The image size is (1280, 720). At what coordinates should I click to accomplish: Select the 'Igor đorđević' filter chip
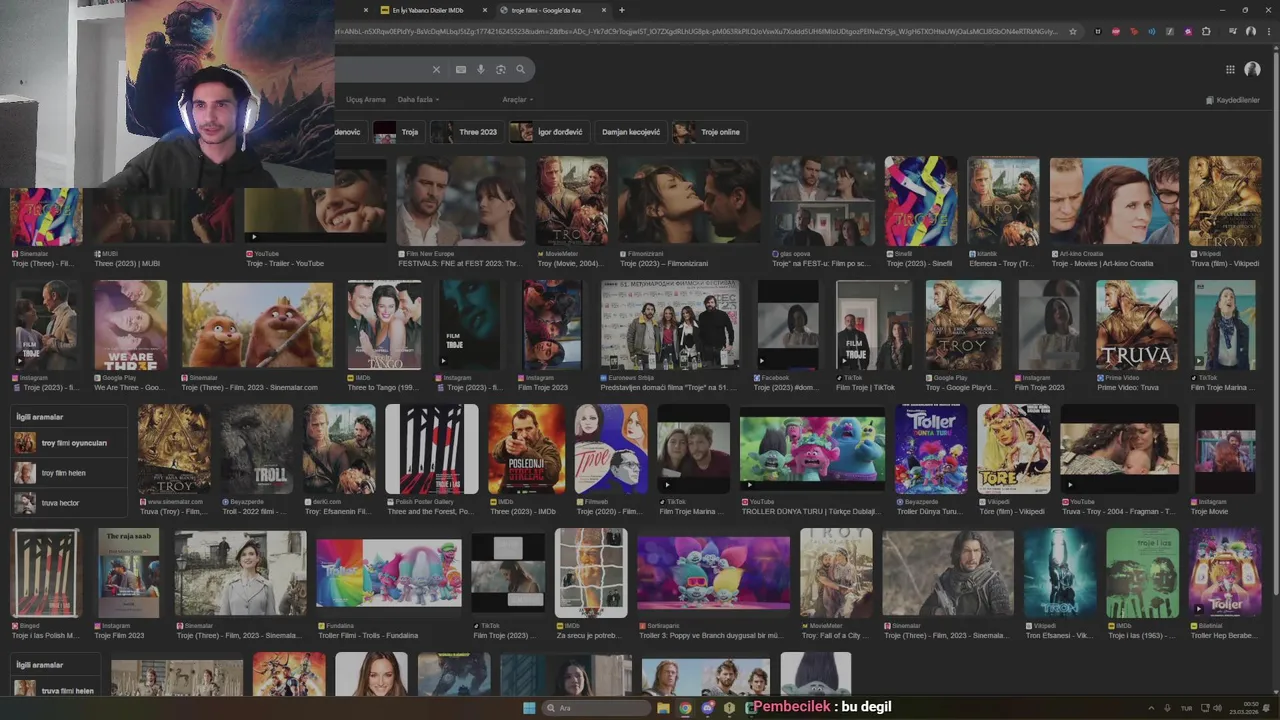pyautogui.click(x=548, y=132)
